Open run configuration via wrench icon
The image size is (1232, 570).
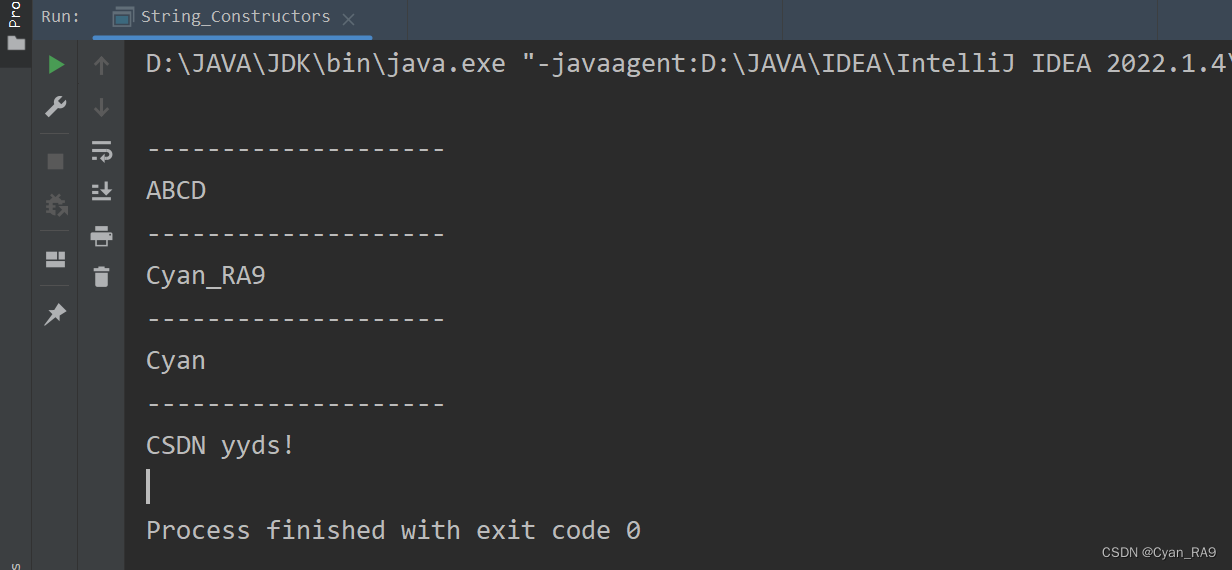pyautogui.click(x=56, y=107)
